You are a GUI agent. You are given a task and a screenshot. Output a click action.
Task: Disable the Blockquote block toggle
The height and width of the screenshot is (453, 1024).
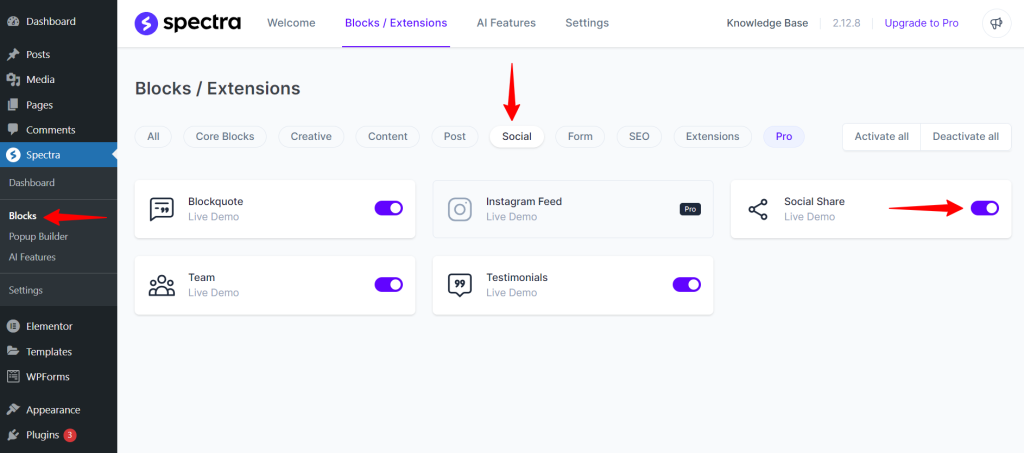pos(388,208)
